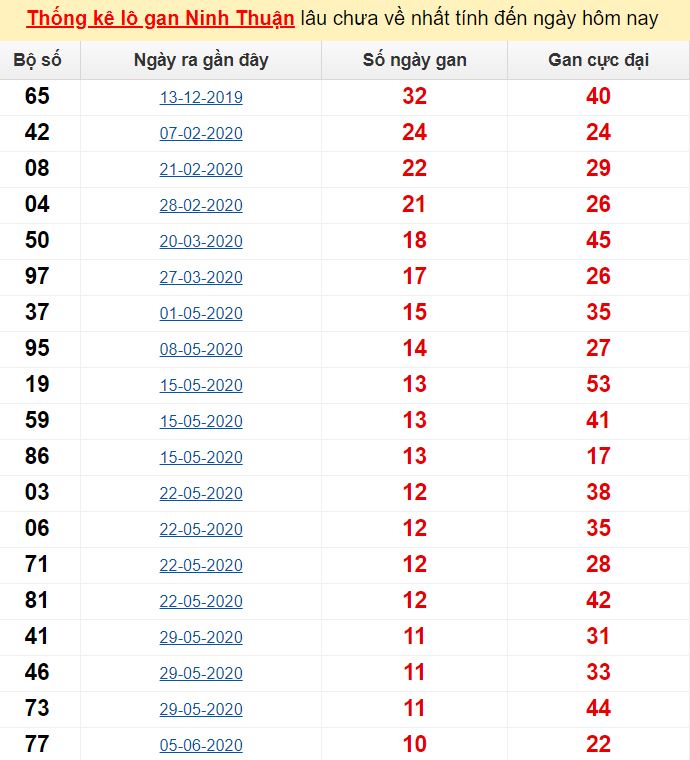Open the 08-05-2020 date link
Viewport: 690px width, 760px height.
point(201,350)
